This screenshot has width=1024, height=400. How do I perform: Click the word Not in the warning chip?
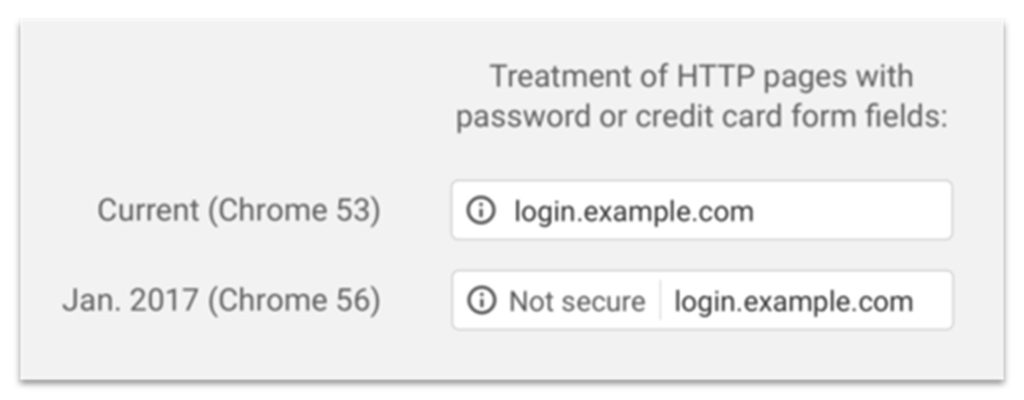[530, 301]
